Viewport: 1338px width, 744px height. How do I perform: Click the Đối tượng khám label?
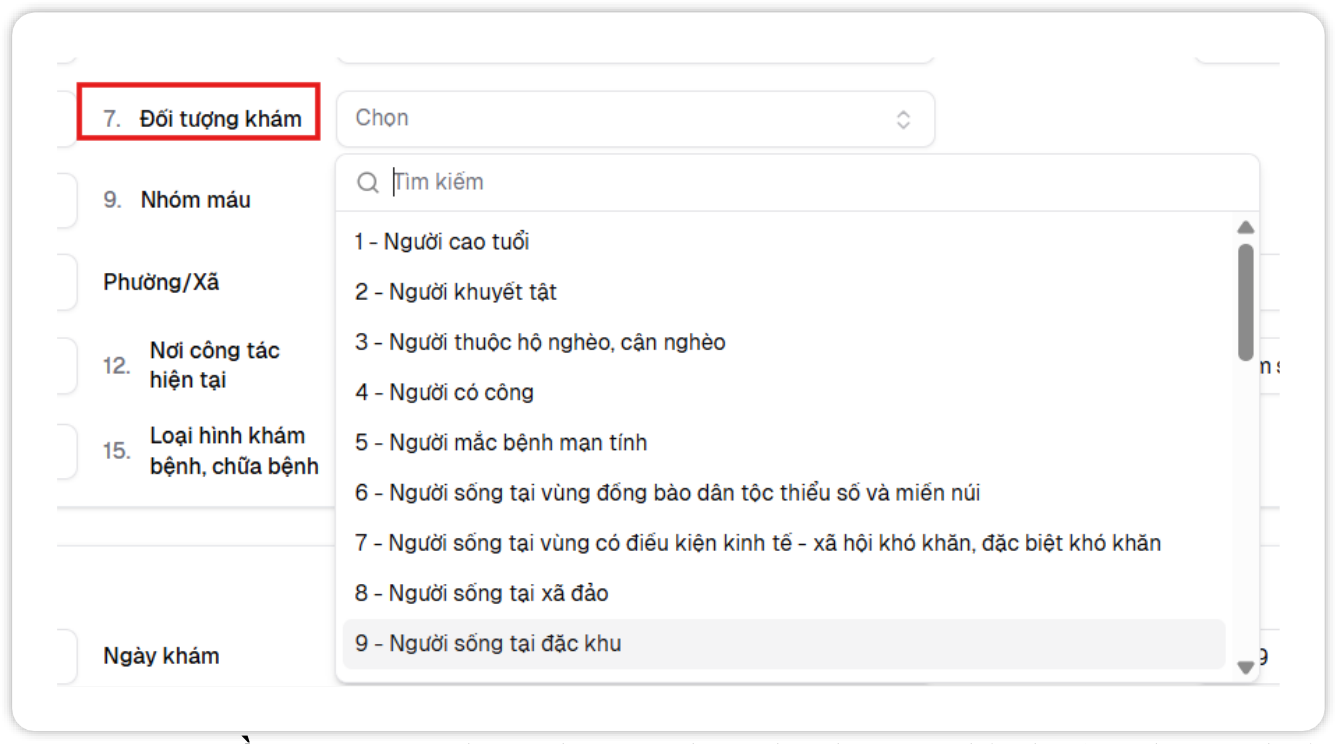click(x=220, y=119)
